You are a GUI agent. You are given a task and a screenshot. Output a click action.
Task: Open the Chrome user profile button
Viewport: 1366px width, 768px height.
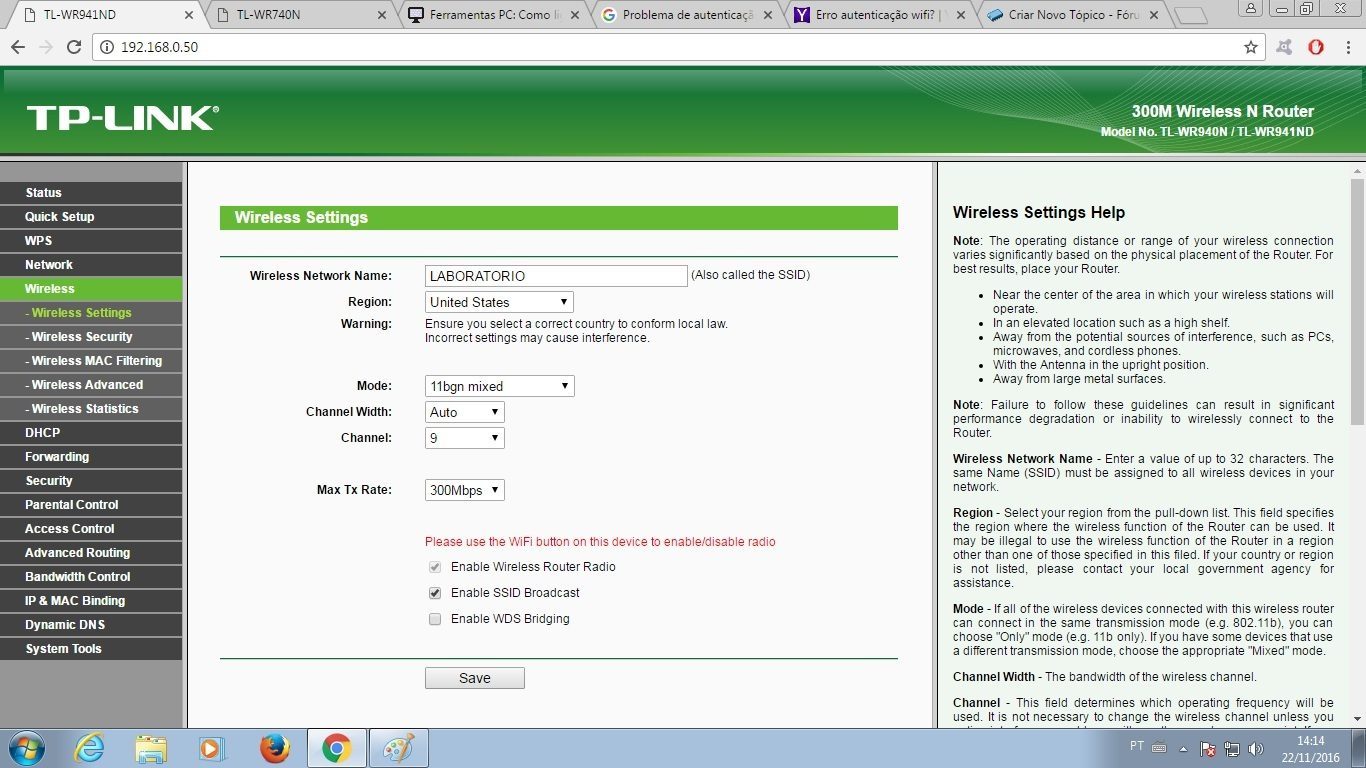(x=1251, y=8)
